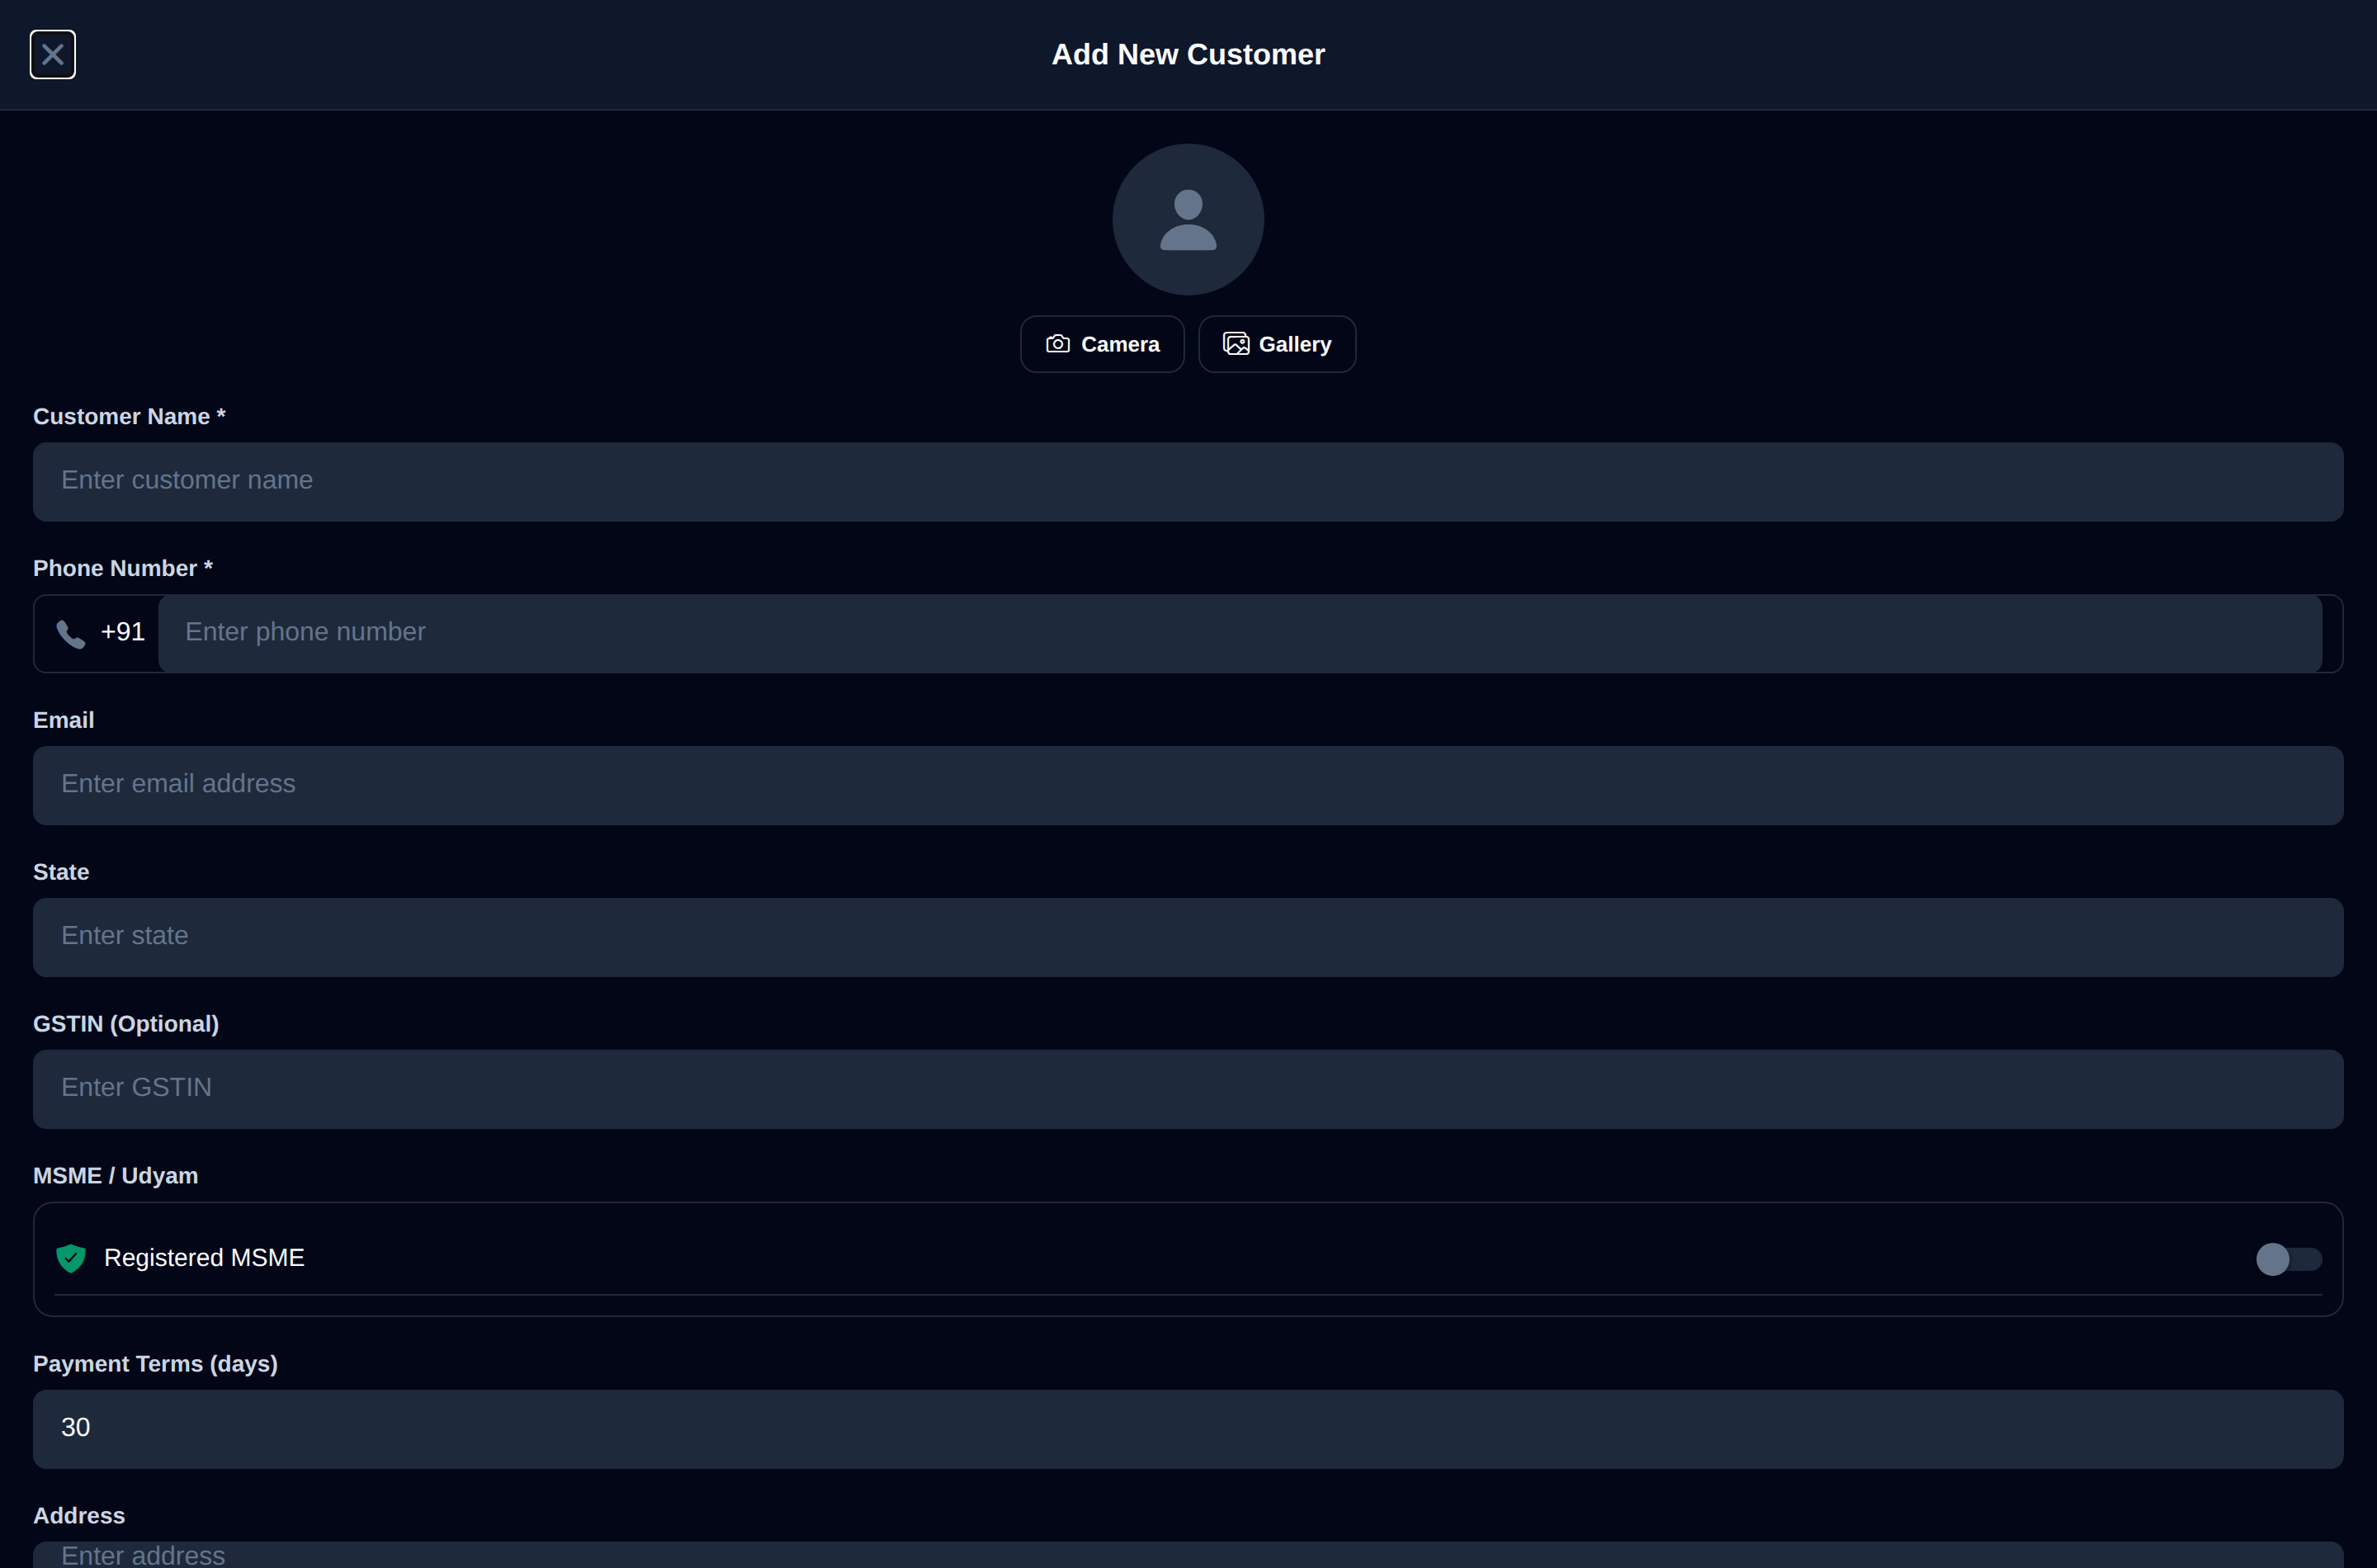Screen dimensions: 2377x1568
Task: Click the State label
Action: point(61,873)
